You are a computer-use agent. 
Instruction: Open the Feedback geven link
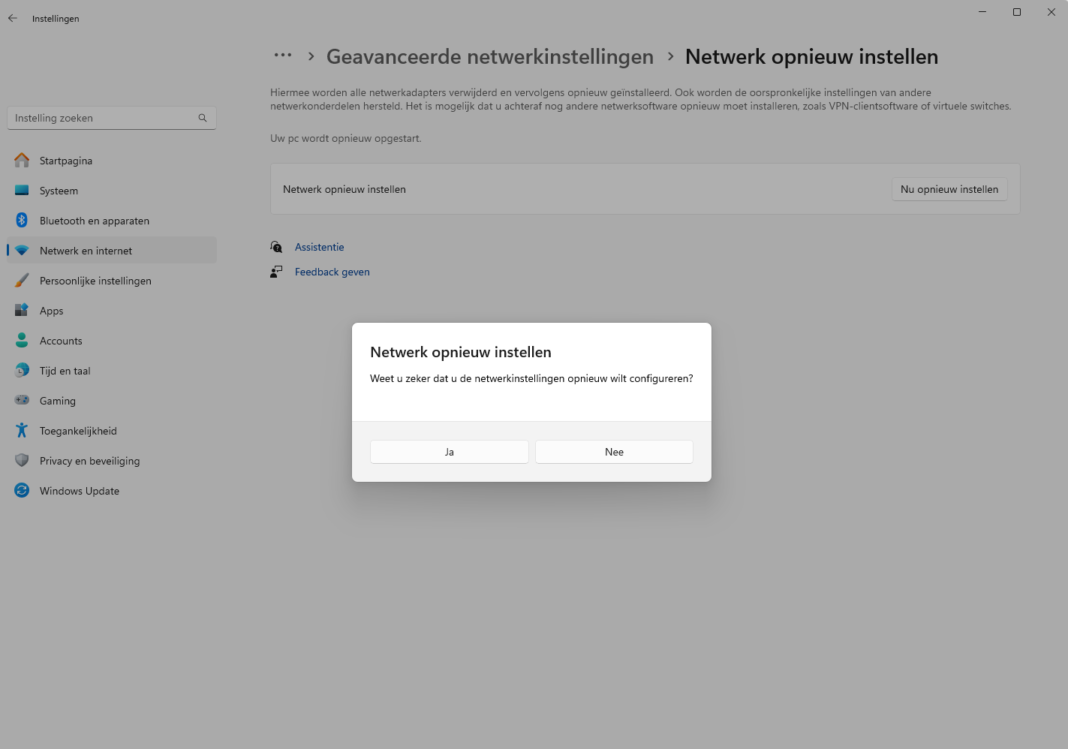331,271
